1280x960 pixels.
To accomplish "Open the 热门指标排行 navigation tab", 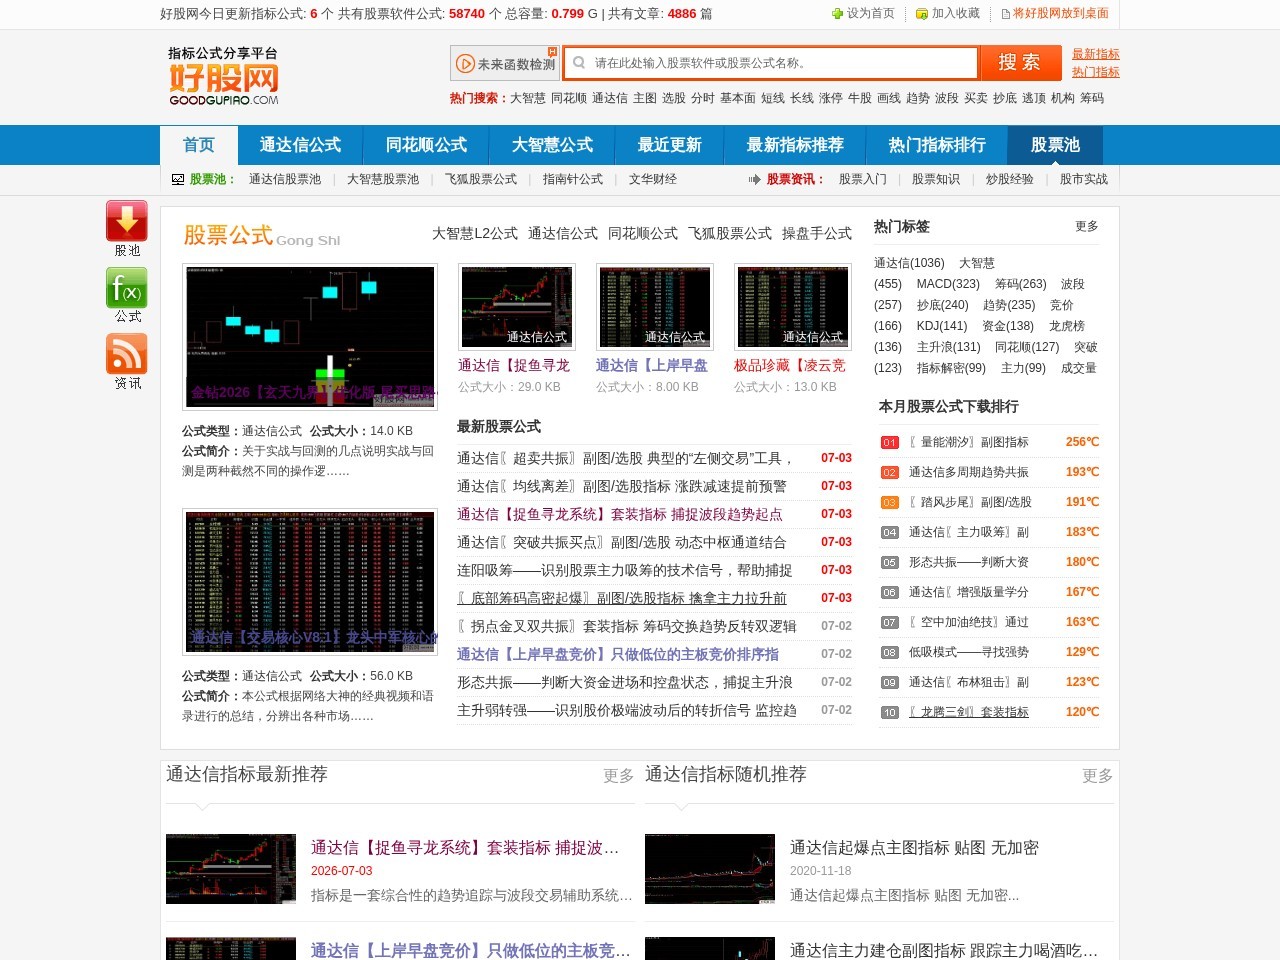I will point(937,145).
